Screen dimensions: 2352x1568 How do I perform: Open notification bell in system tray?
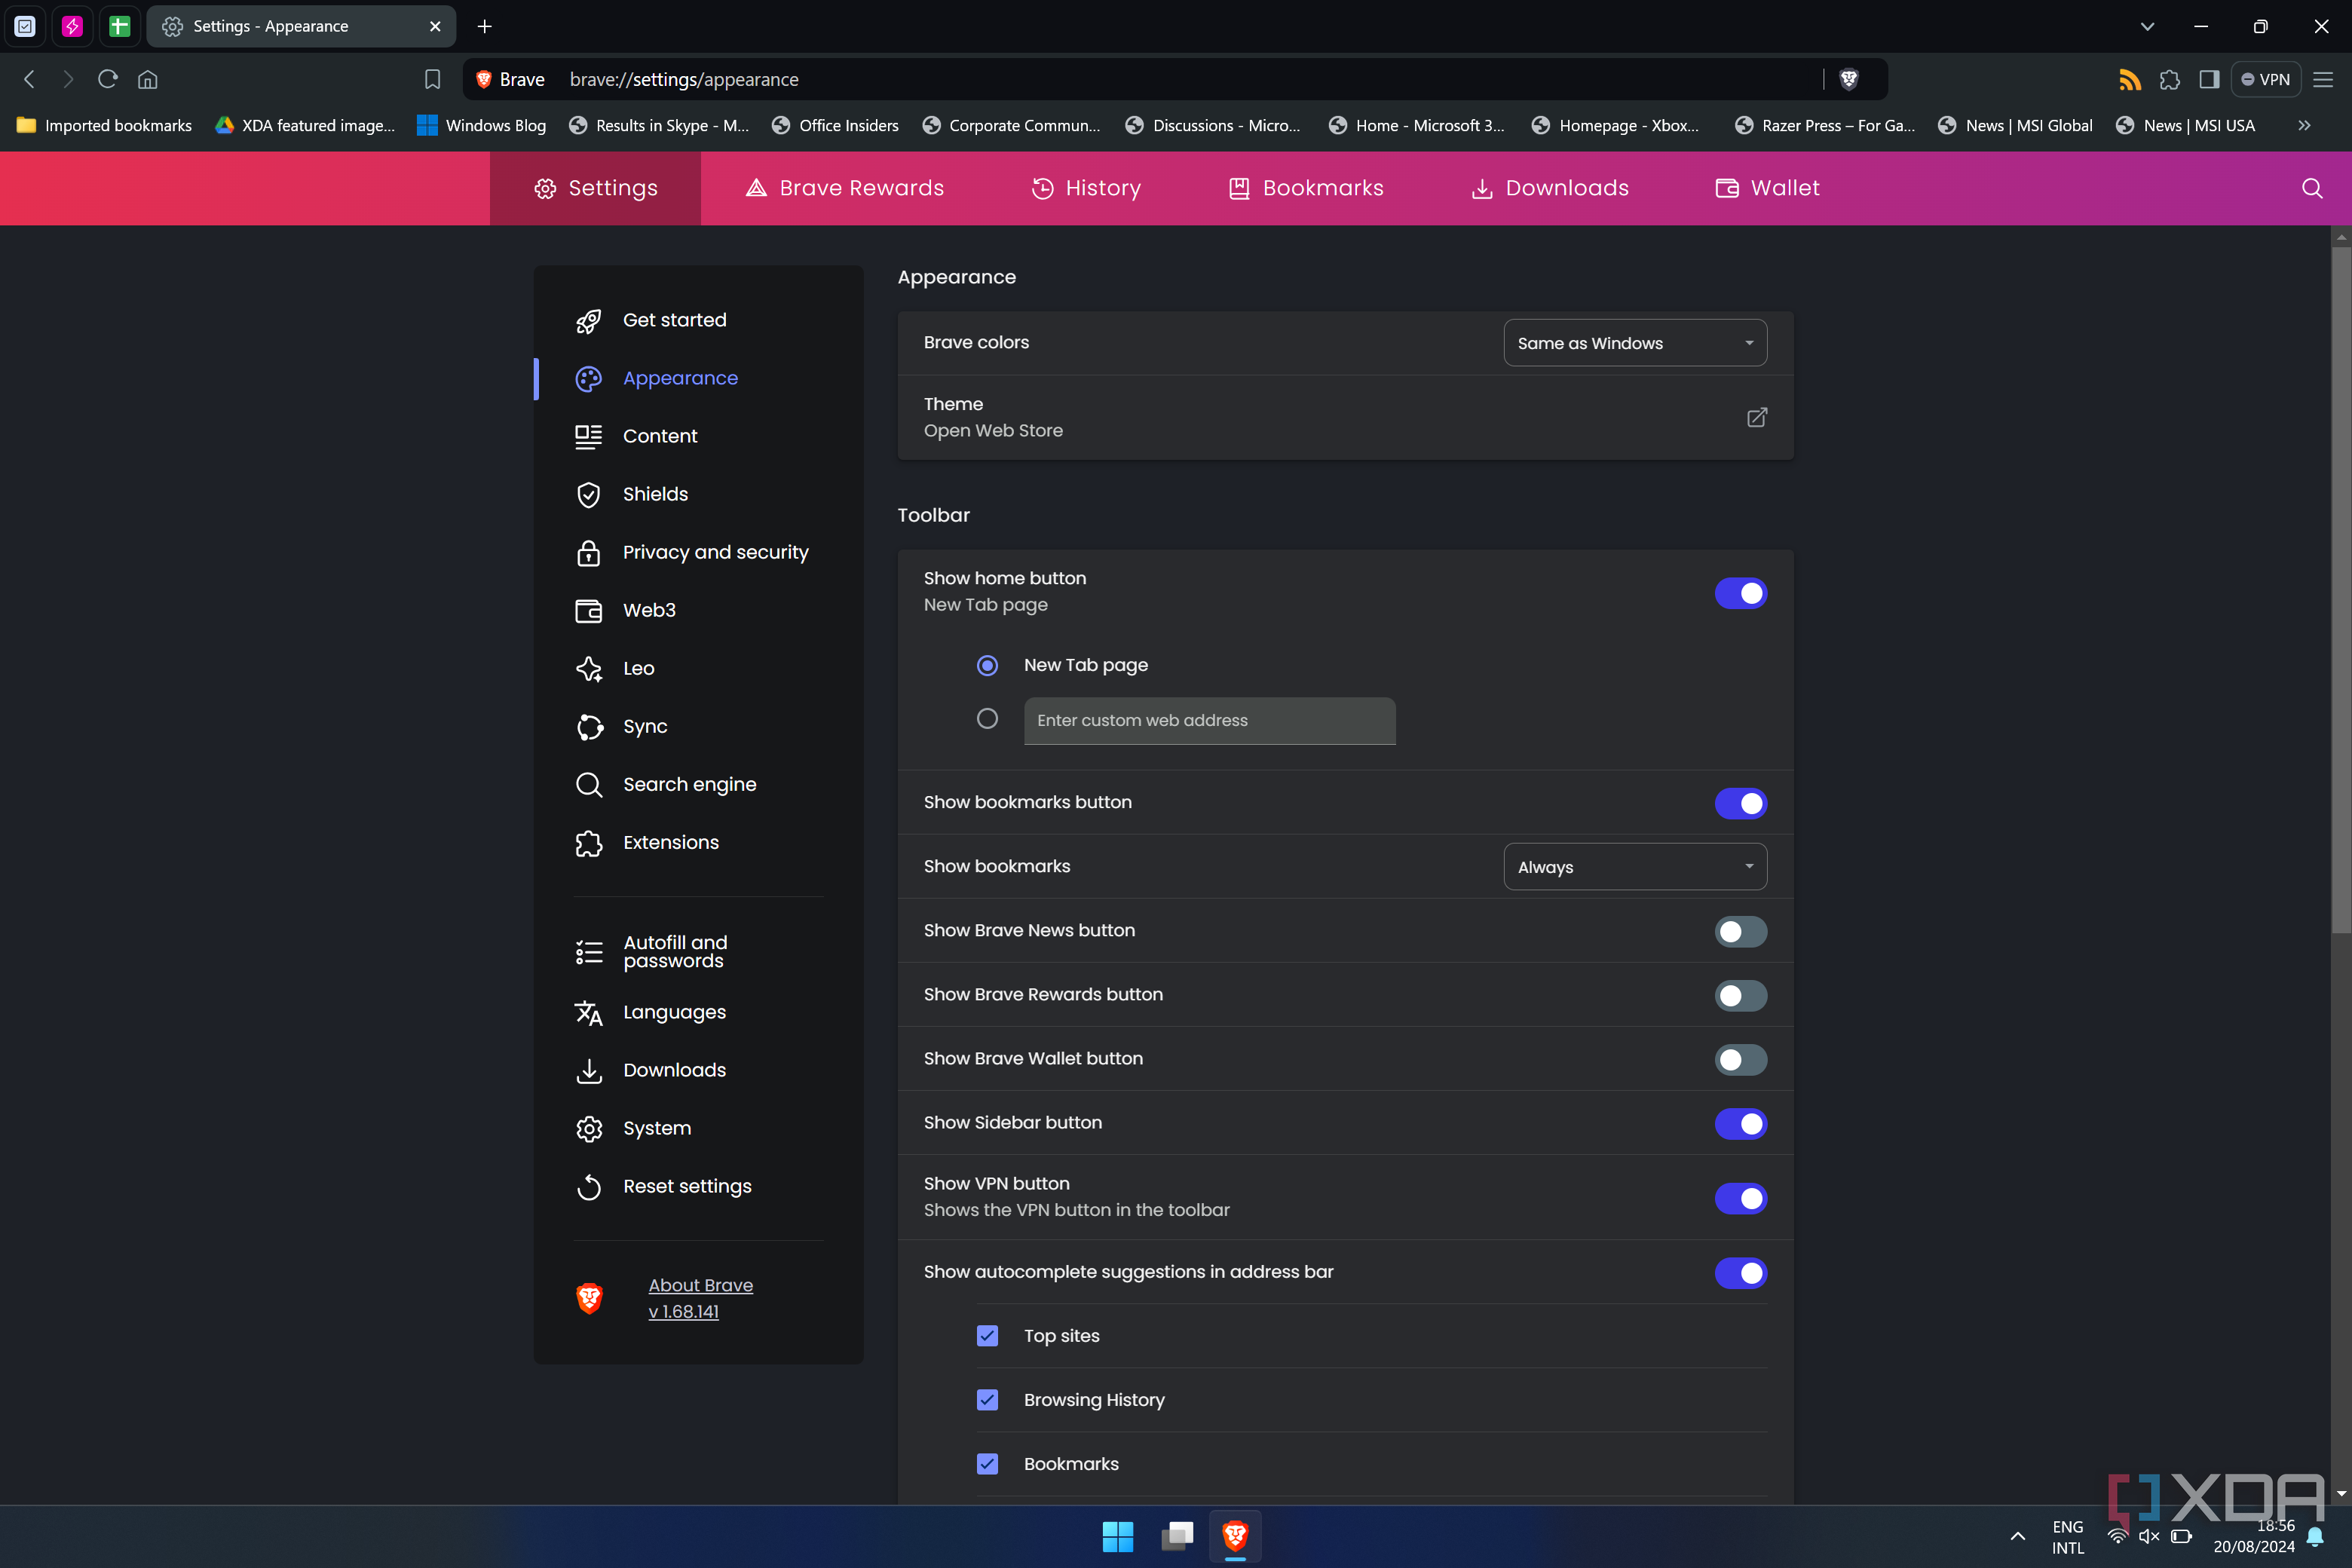coord(2314,1536)
